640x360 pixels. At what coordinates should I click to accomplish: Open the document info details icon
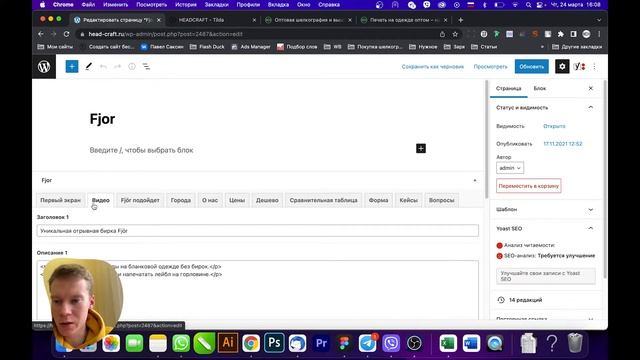pos(132,67)
